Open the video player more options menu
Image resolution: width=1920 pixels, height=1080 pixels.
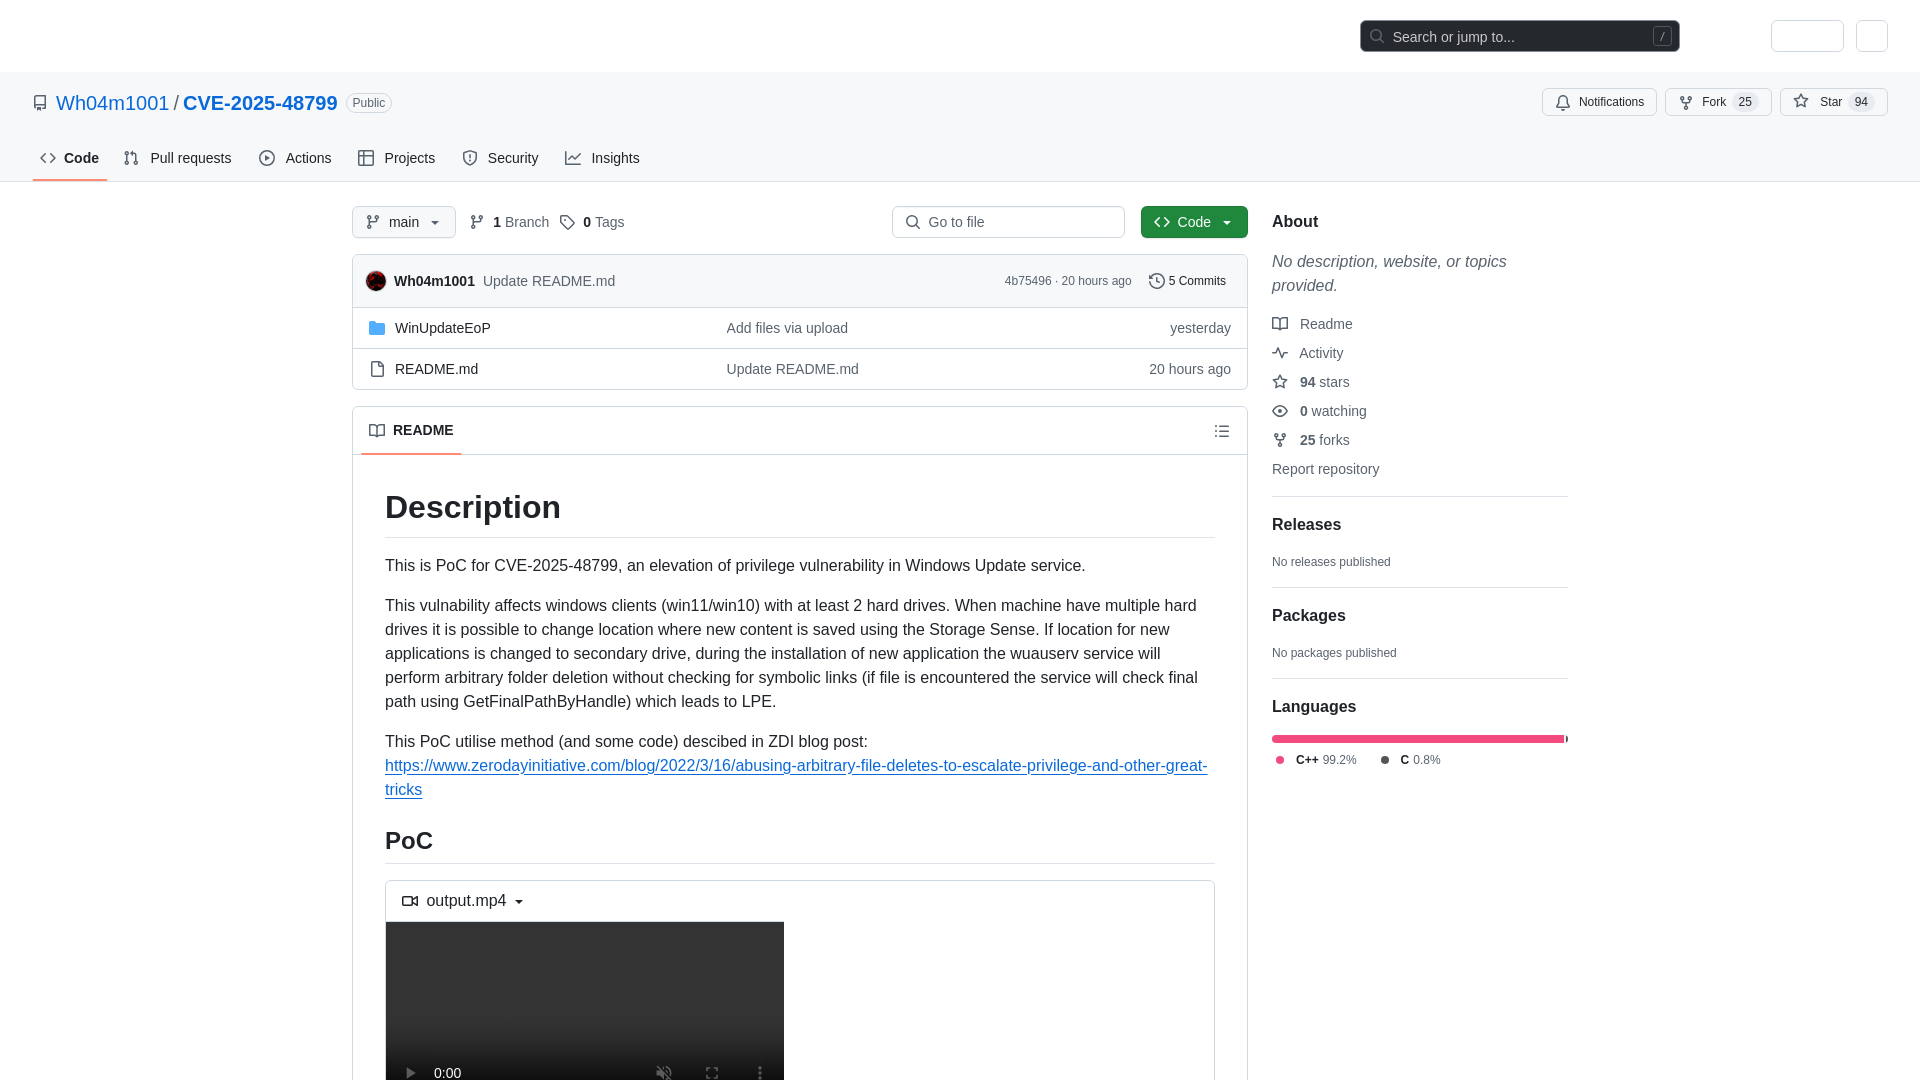pos(760,1072)
